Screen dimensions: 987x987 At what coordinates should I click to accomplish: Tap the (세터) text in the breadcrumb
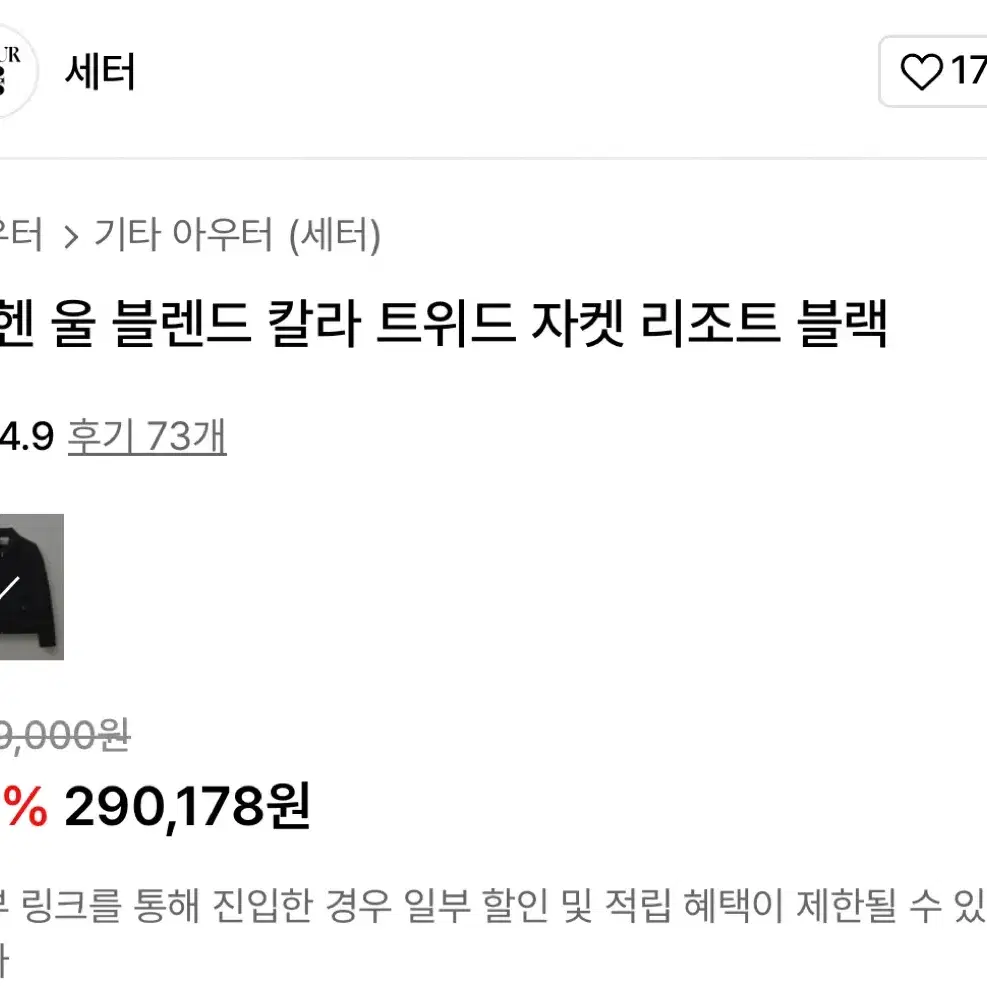[x=335, y=235]
